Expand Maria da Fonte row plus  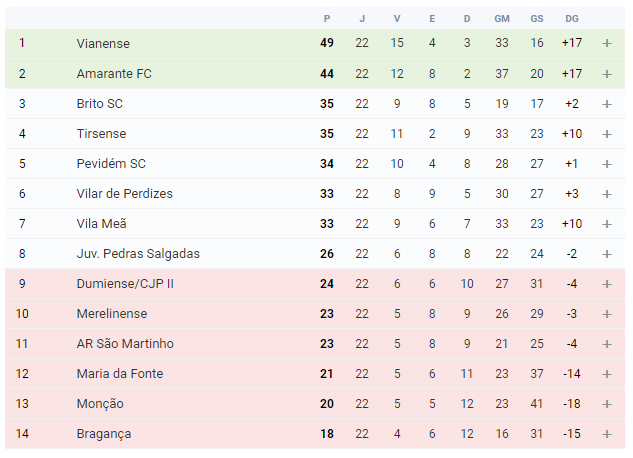(x=607, y=374)
